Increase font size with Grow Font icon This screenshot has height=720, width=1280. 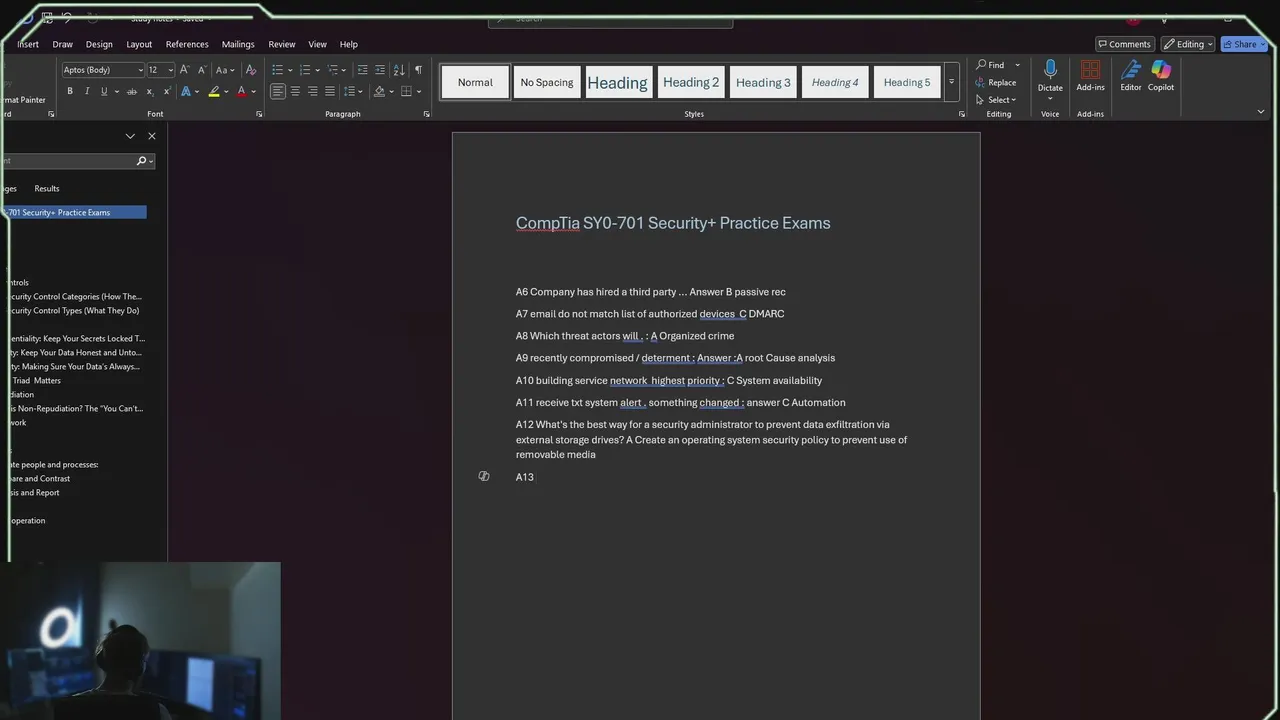pyautogui.click(x=185, y=70)
